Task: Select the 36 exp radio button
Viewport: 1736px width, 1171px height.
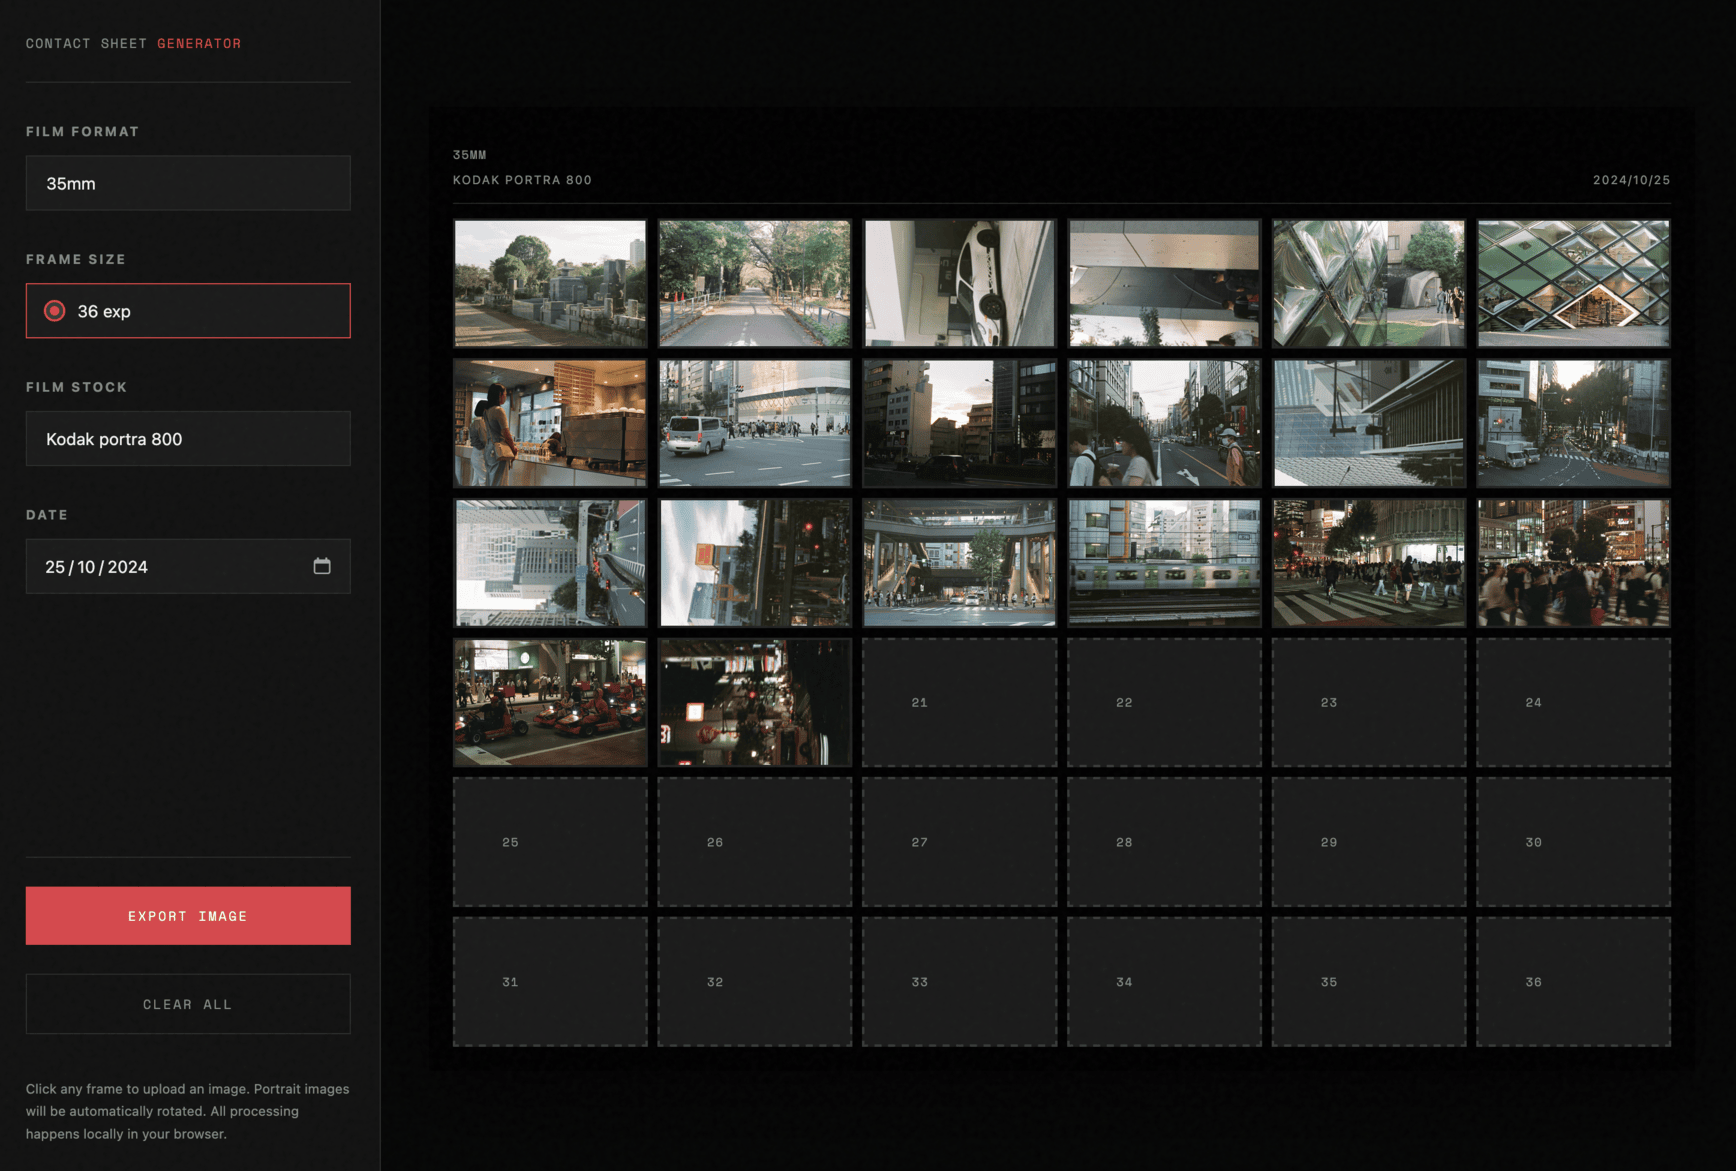Action: (55, 311)
